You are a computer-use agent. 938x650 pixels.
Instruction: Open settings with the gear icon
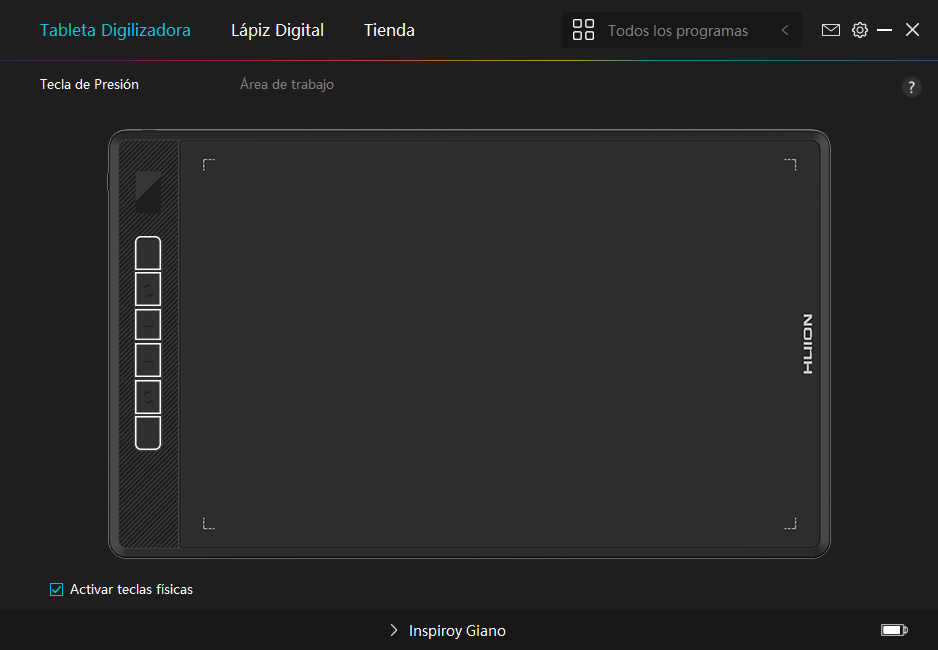(859, 30)
